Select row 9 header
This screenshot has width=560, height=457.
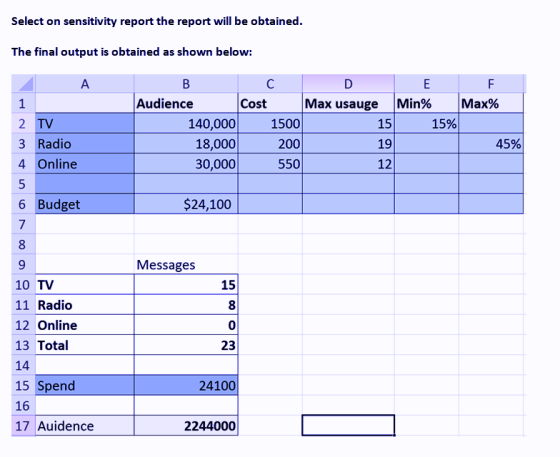(24, 265)
